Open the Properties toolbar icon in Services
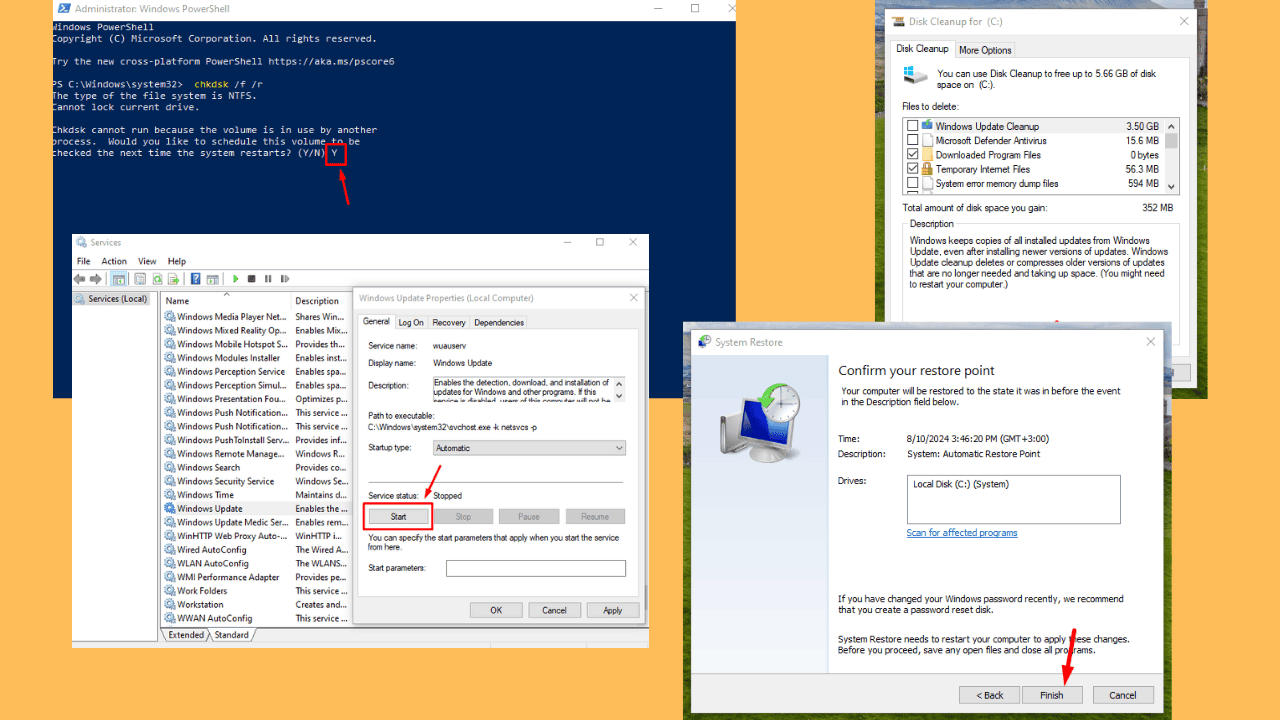 pyautogui.click(x=140, y=279)
